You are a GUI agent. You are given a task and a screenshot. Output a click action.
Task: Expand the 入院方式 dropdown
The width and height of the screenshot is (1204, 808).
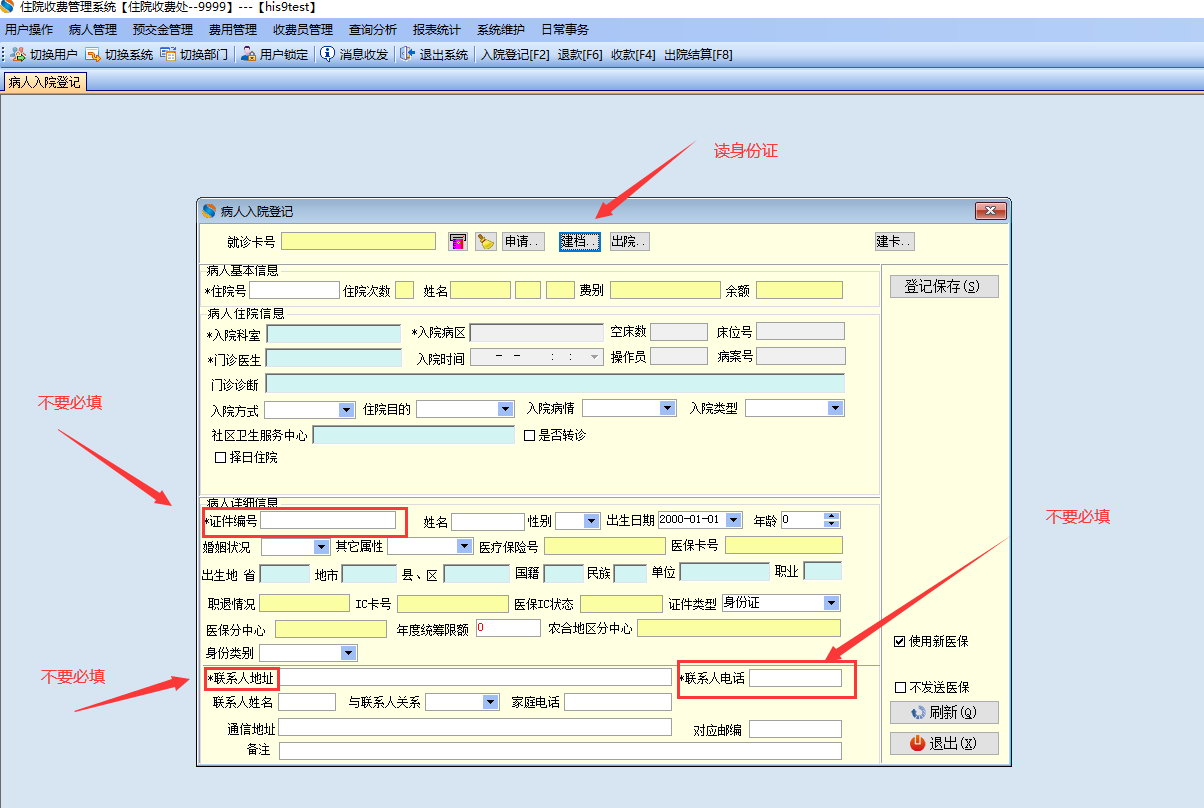(346, 409)
